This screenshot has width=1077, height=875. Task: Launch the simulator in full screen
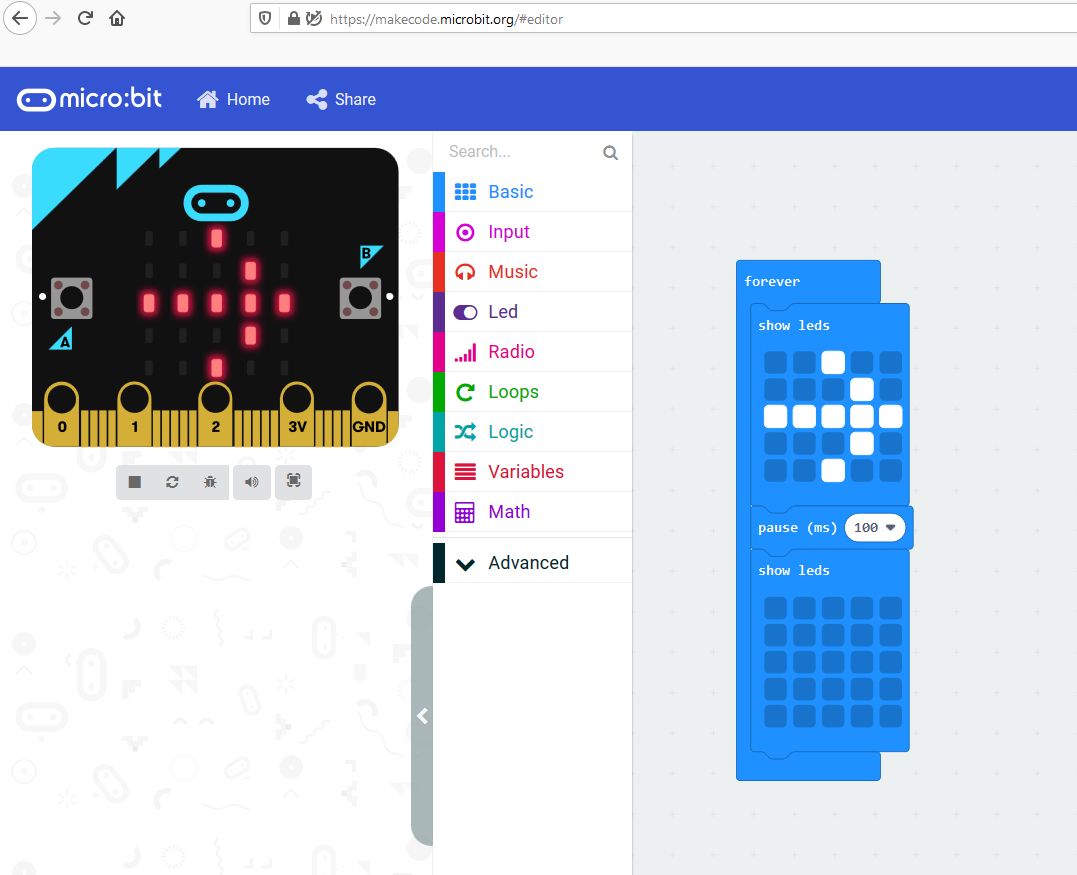pos(293,481)
